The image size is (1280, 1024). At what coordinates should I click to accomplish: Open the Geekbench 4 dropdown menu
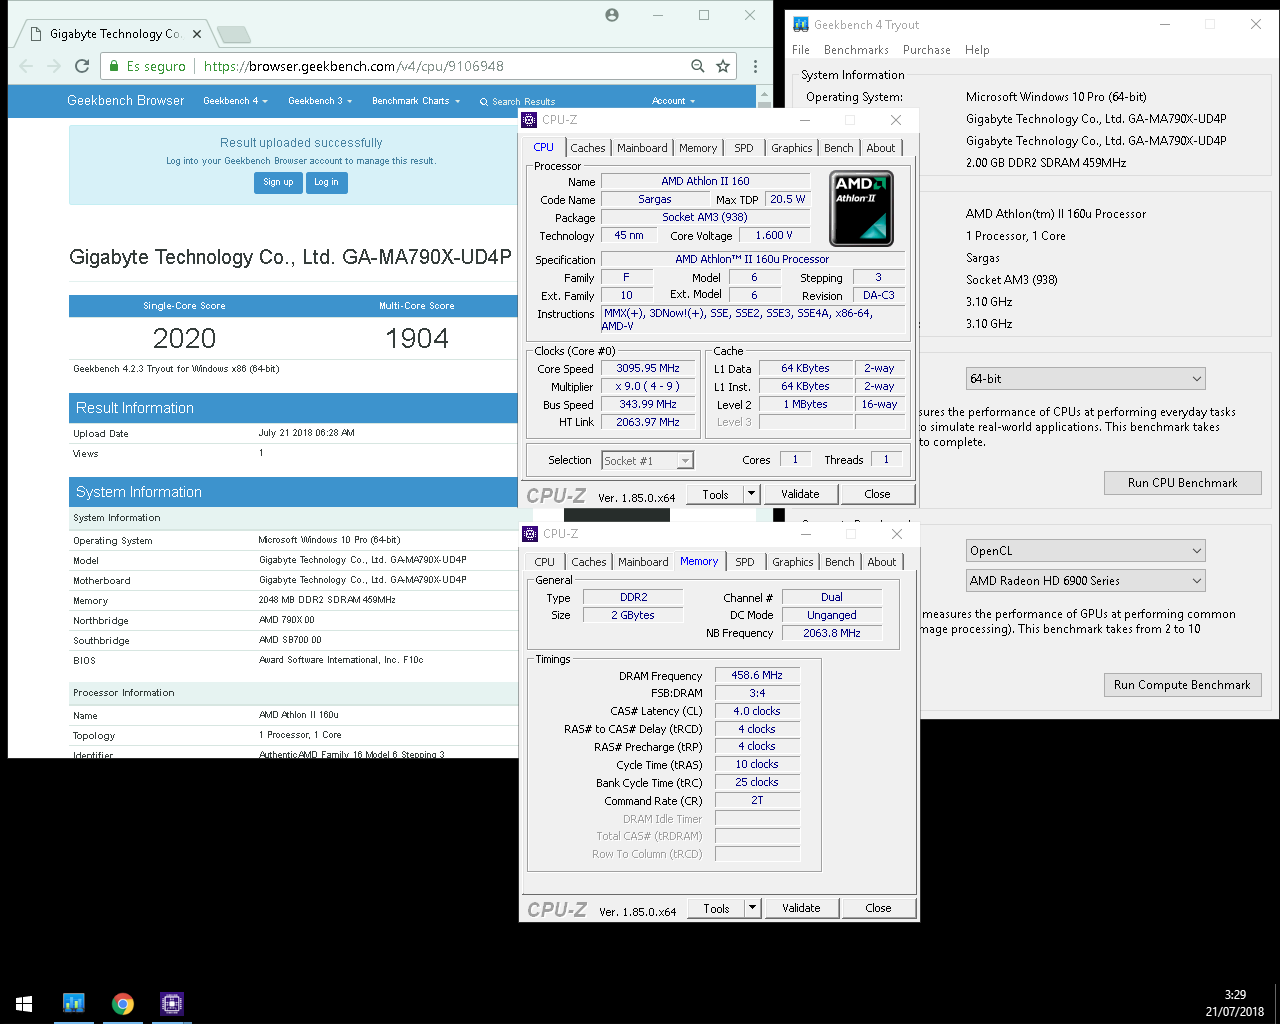pos(235,101)
